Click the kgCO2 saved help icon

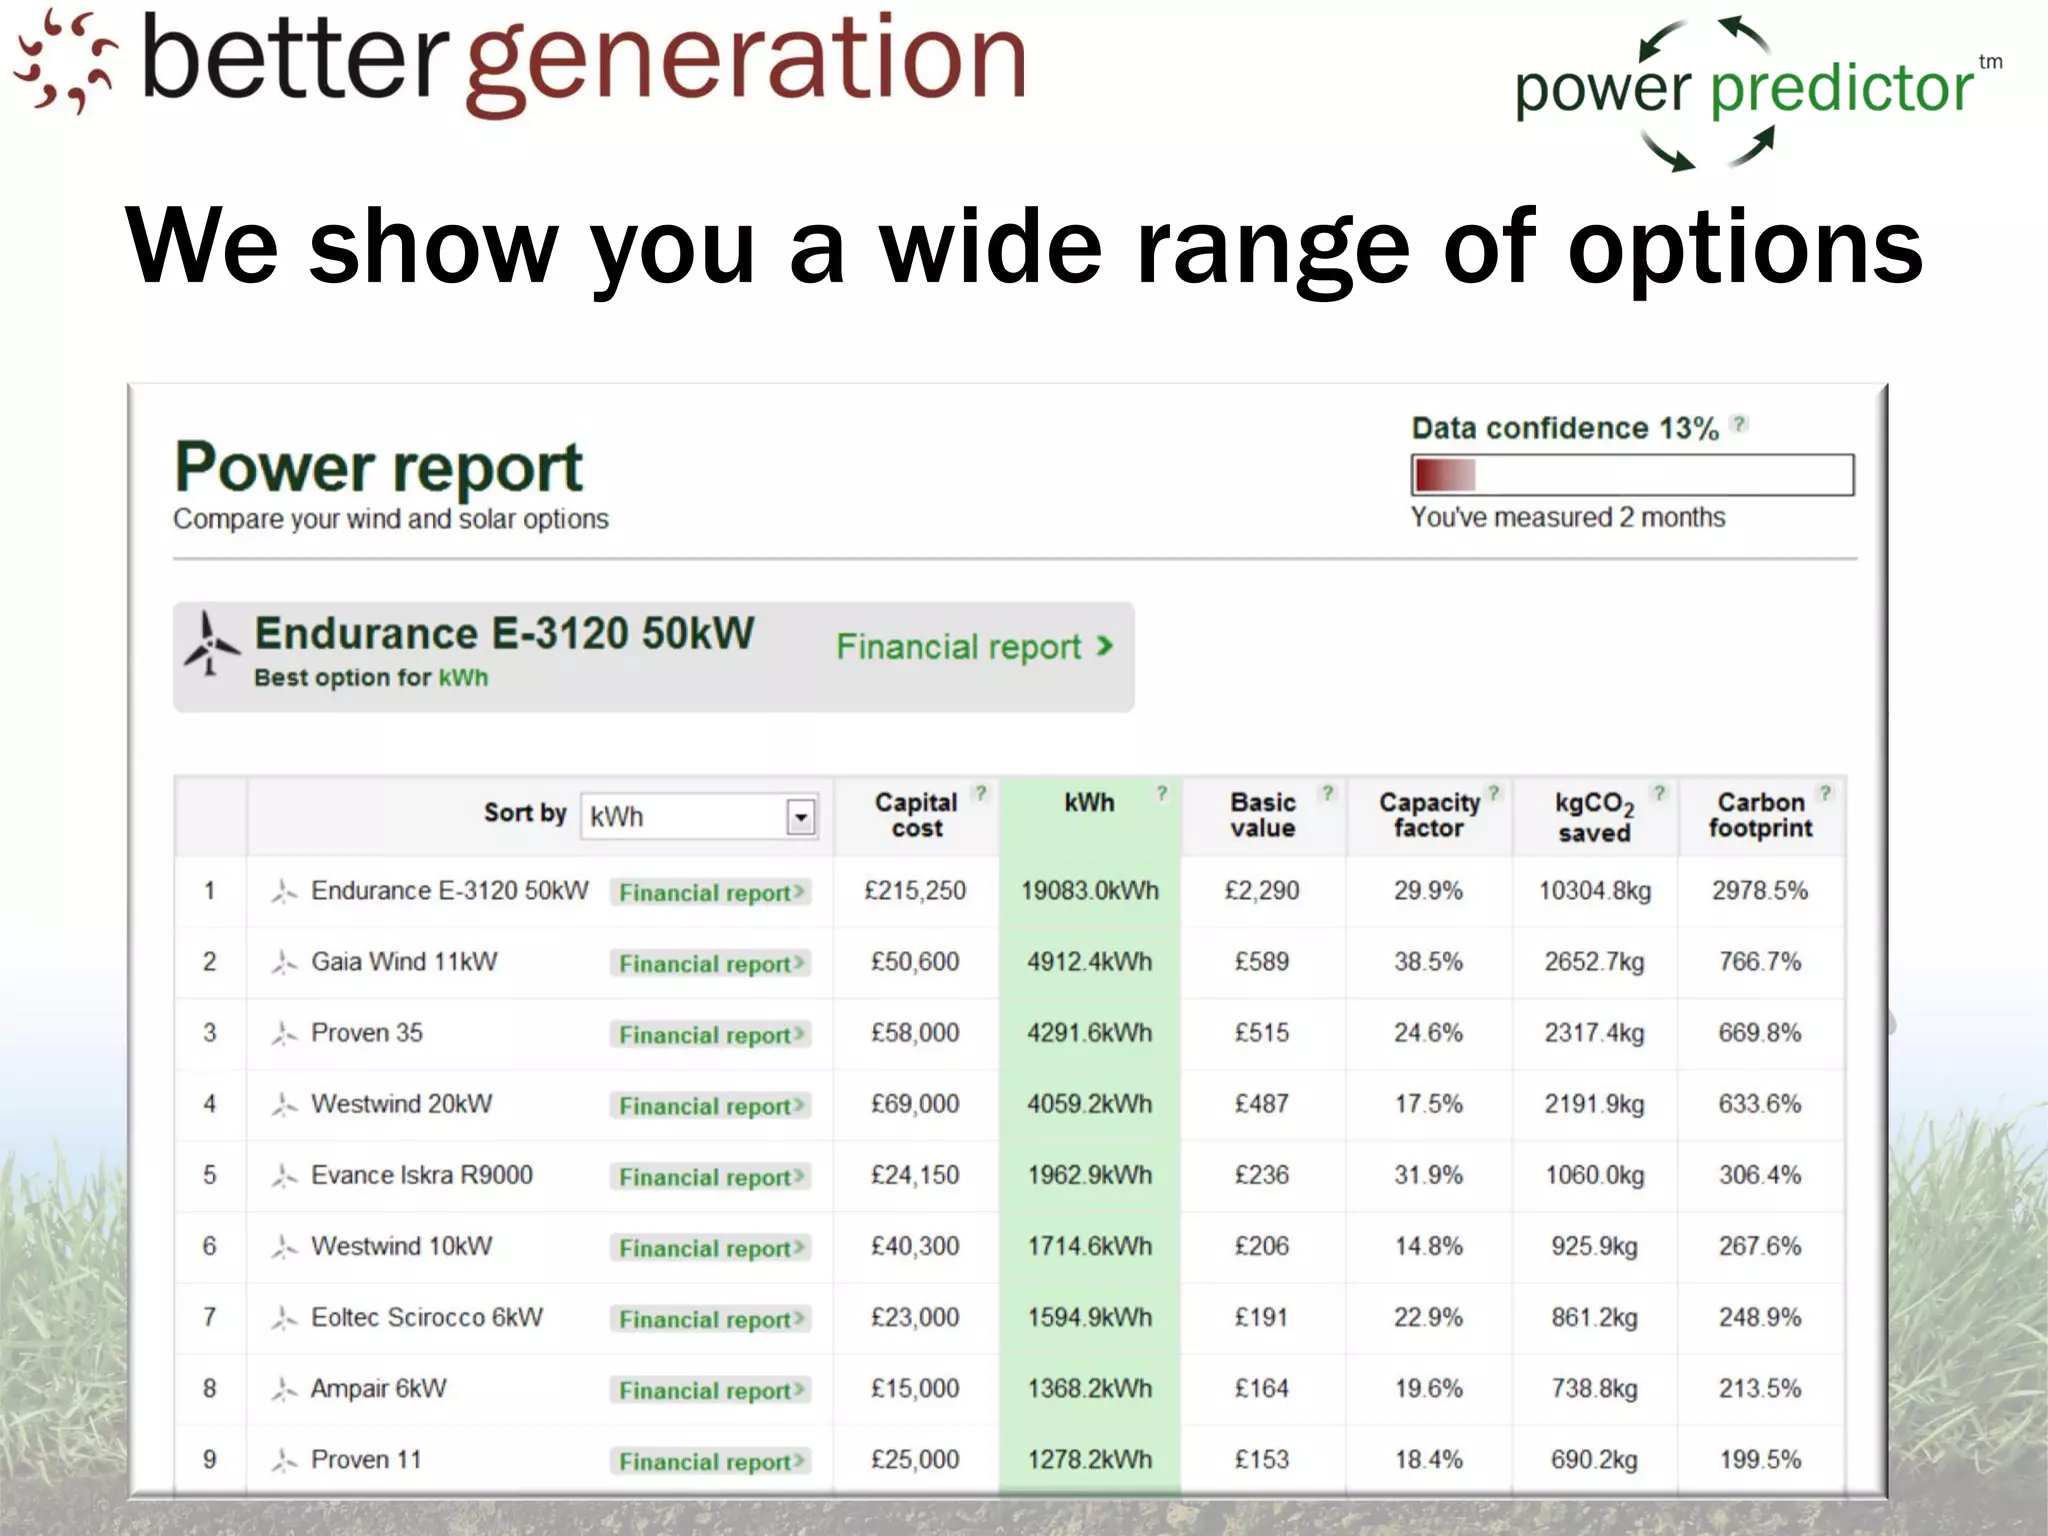(x=1660, y=793)
